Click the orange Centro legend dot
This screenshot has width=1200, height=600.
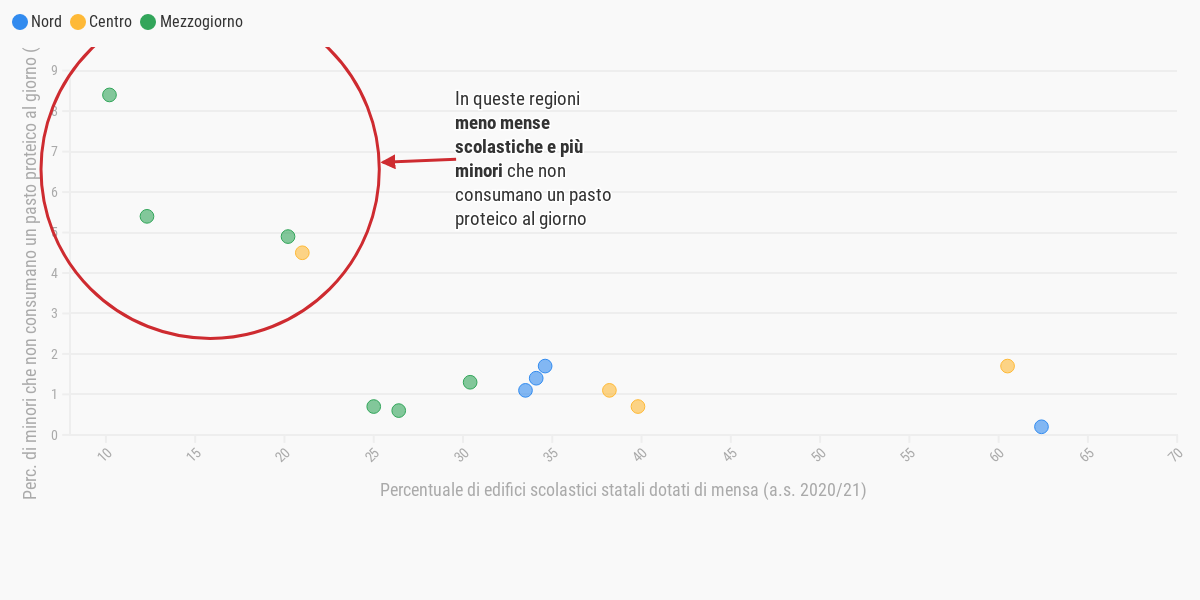coord(78,22)
